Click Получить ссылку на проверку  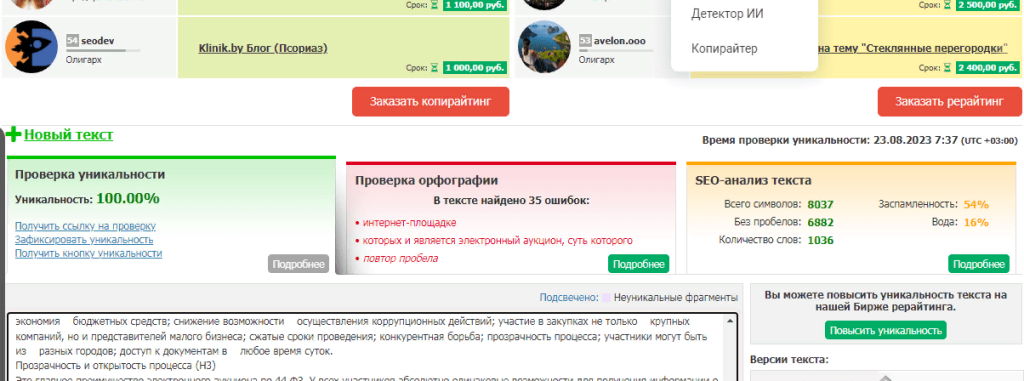(86, 226)
